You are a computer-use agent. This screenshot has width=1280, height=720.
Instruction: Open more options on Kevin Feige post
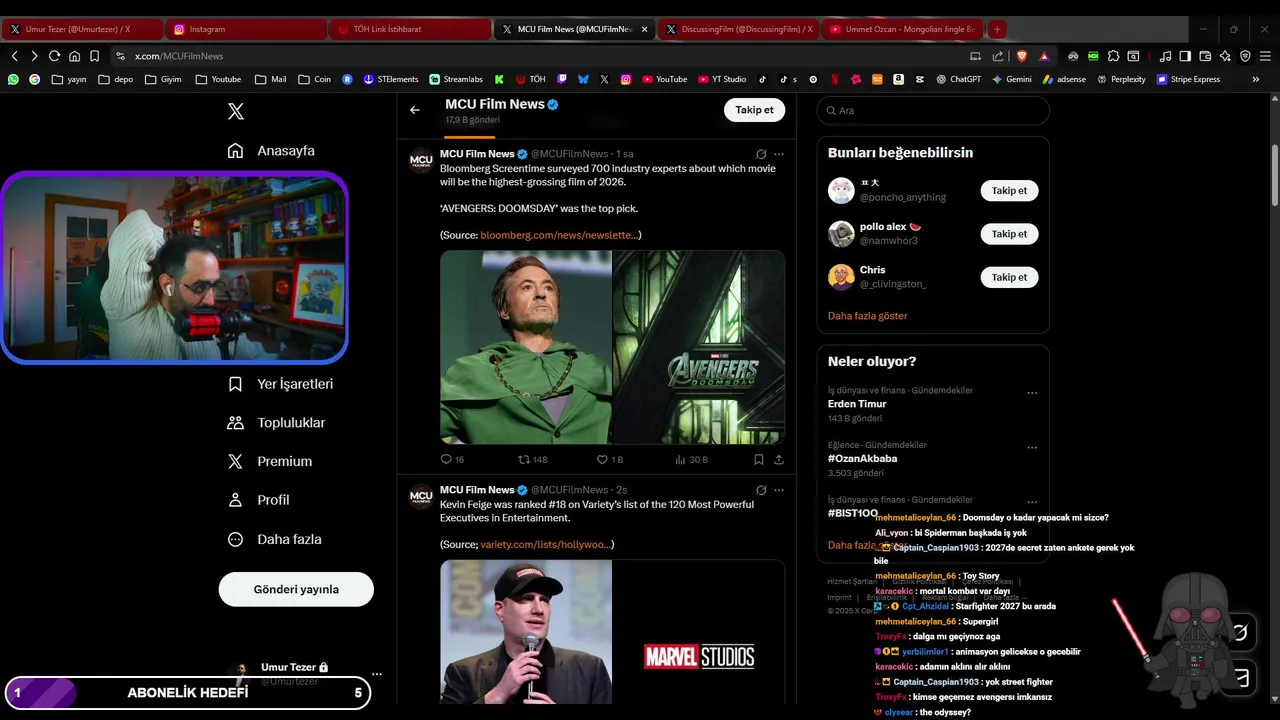[779, 490]
